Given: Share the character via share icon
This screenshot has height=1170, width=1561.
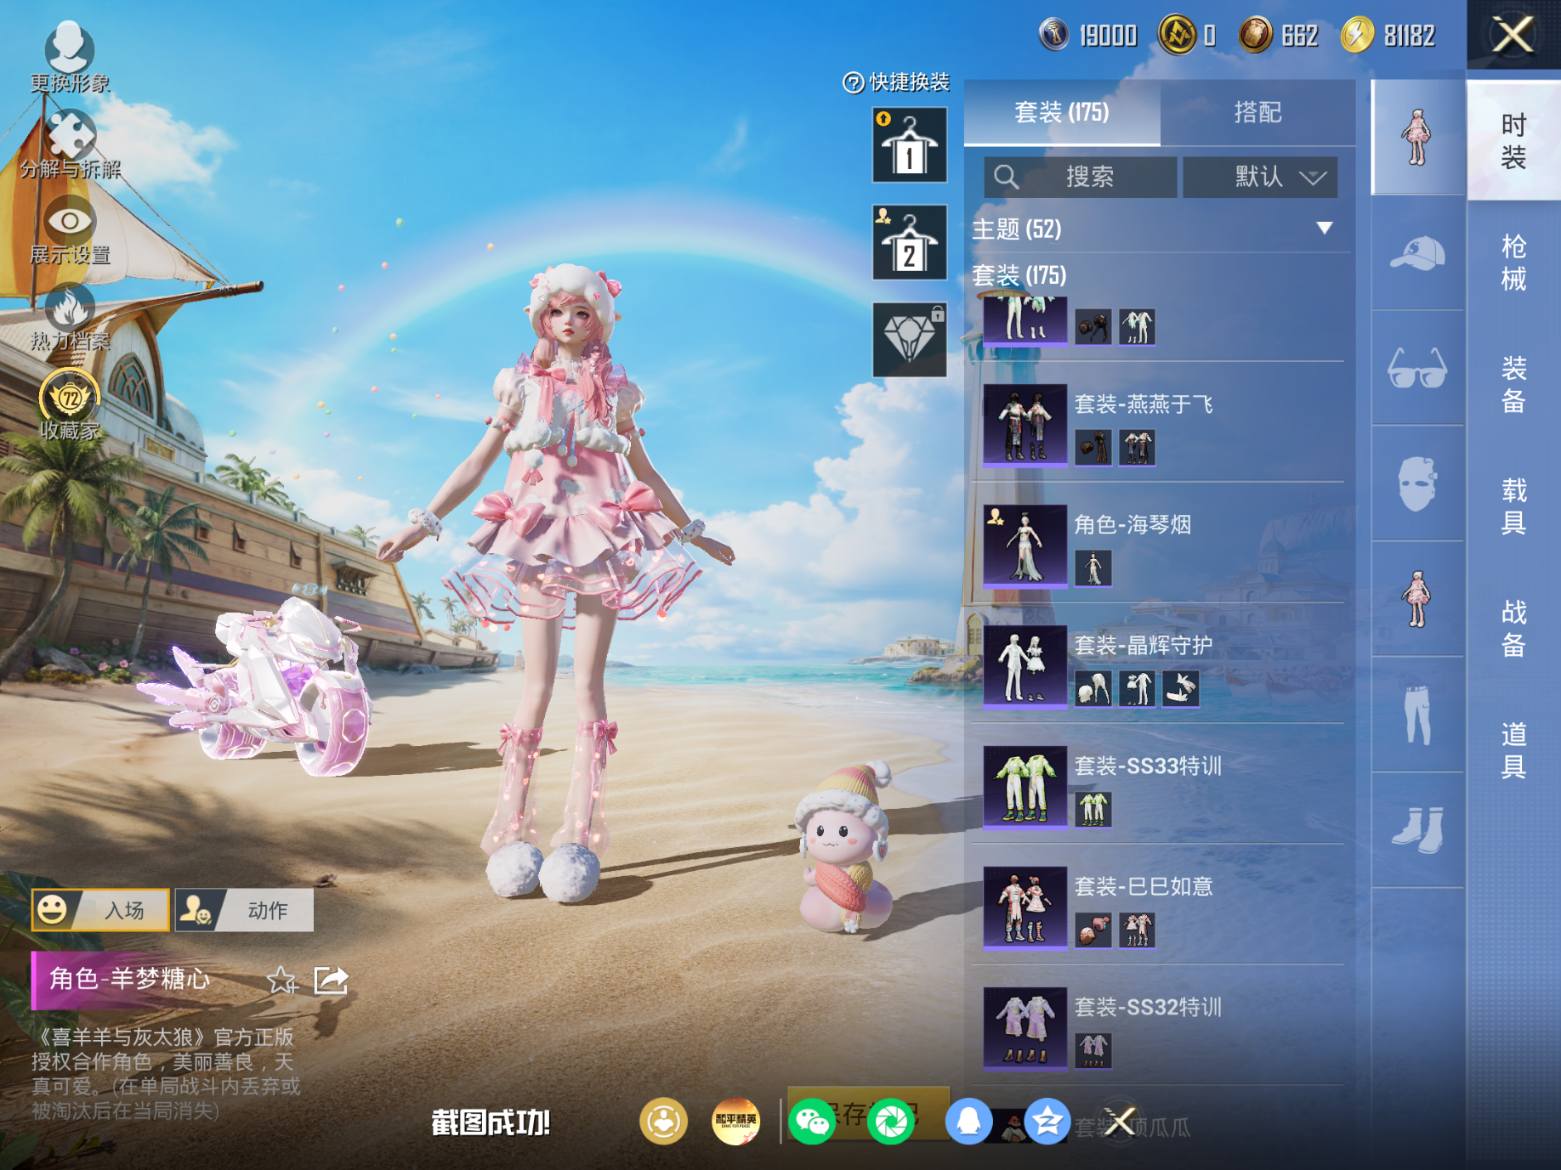Looking at the screenshot, I should 331,980.
